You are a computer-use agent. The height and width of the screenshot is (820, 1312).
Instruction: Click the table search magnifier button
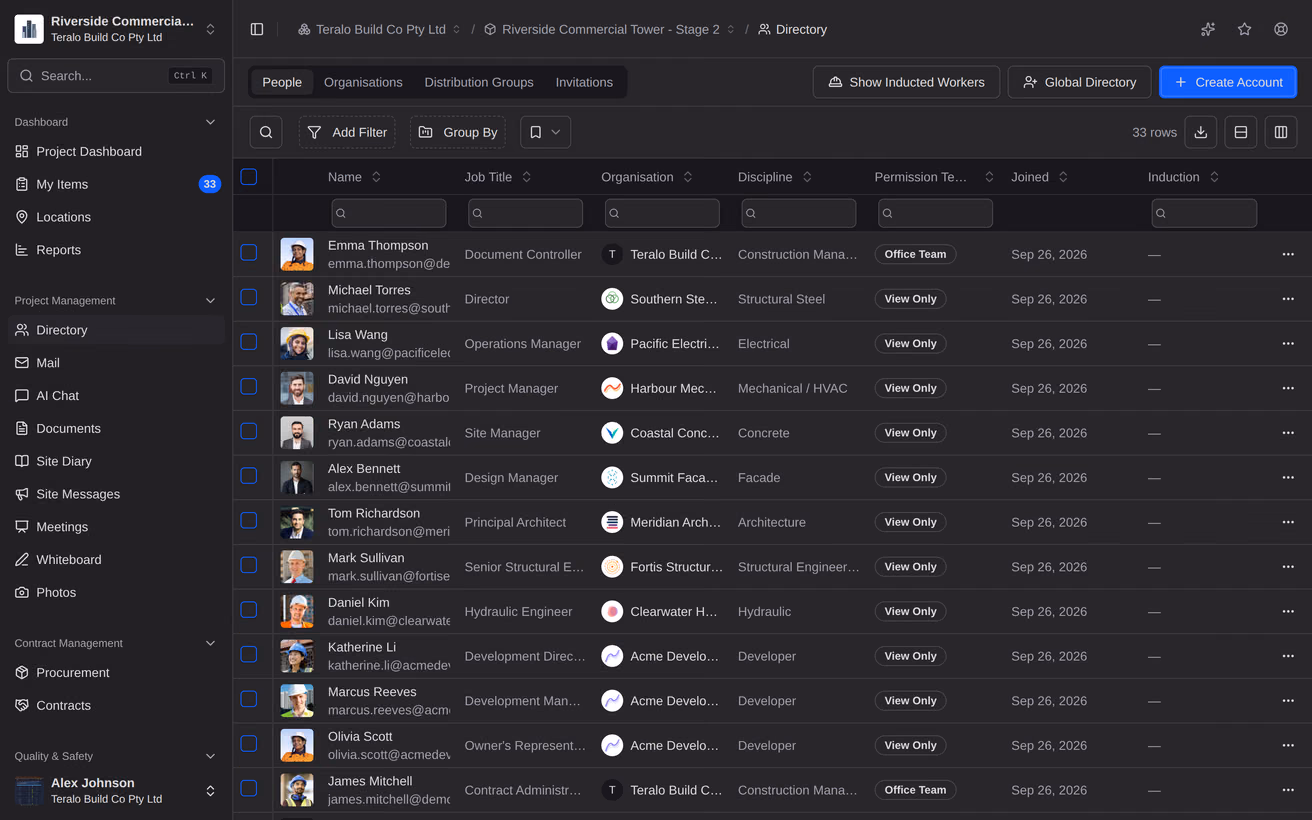coord(266,132)
